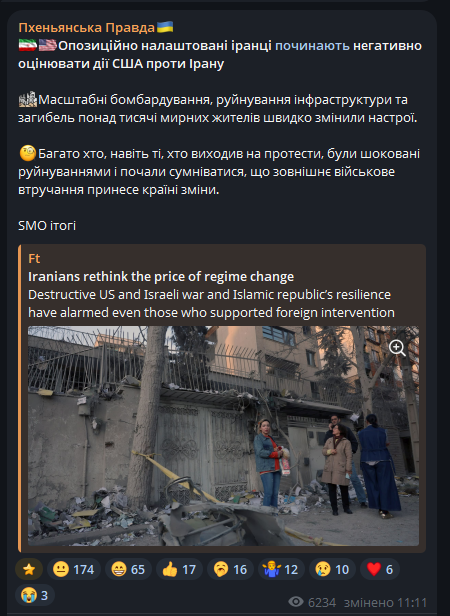Zoom the preview image with magnifier icon

coord(397,348)
